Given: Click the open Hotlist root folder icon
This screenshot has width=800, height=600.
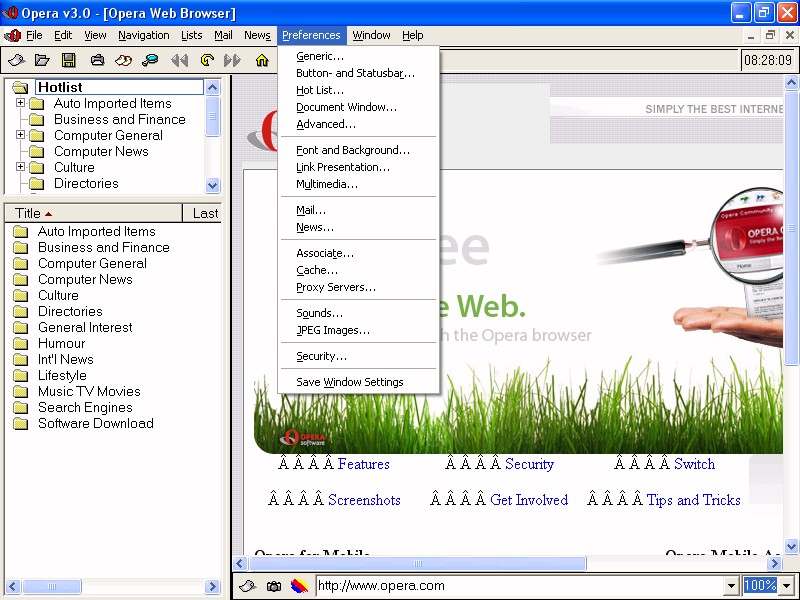Looking at the screenshot, I should pyautogui.click(x=20, y=87).
